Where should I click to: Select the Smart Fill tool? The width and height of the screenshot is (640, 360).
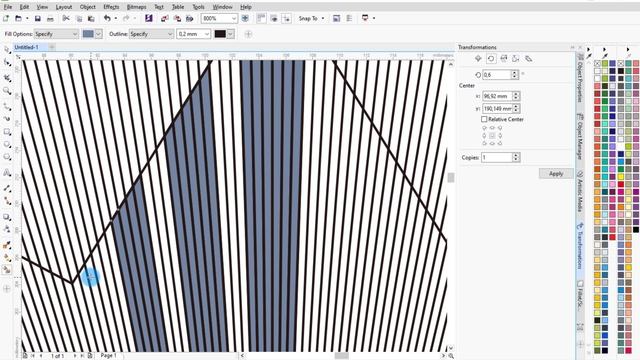7,270
